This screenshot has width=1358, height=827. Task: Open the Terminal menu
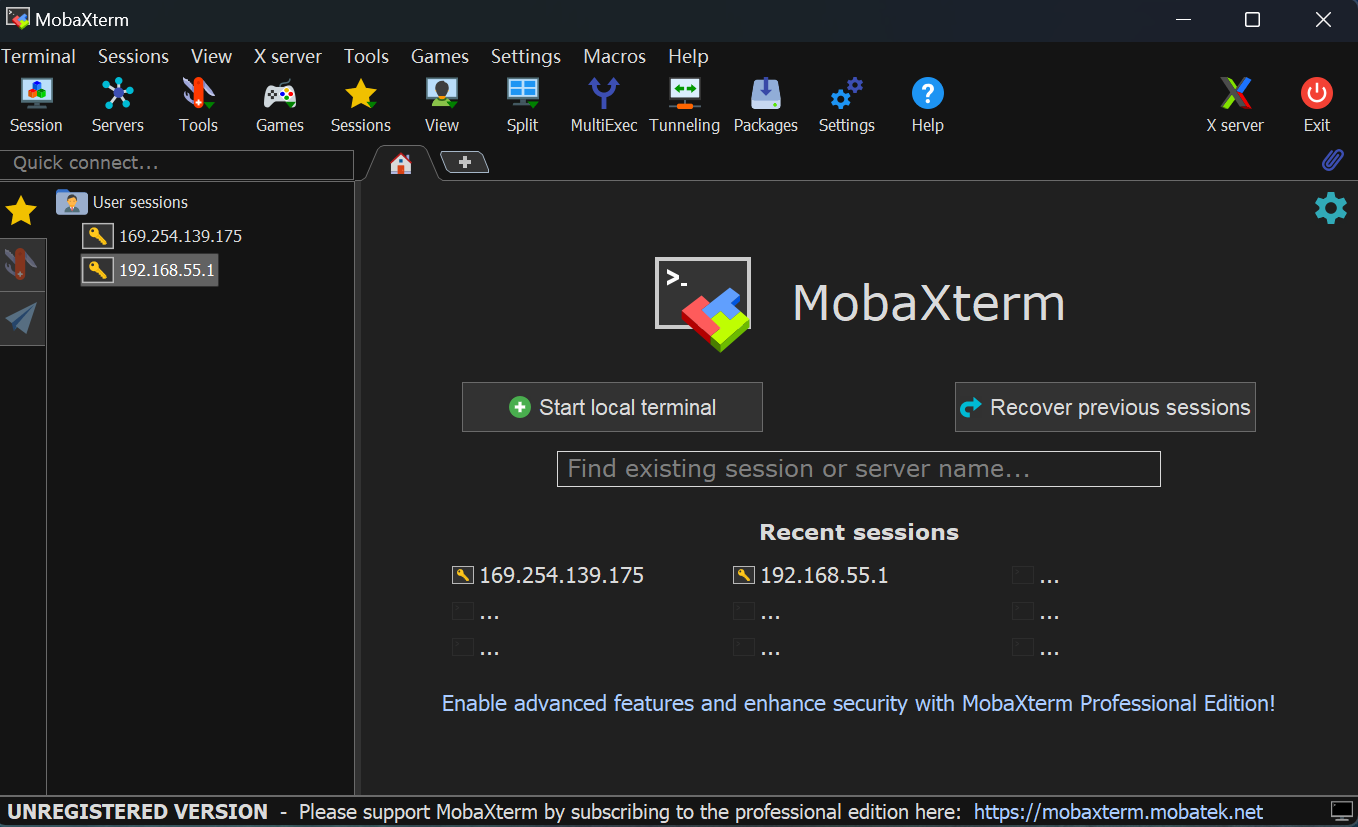[39, 56]
